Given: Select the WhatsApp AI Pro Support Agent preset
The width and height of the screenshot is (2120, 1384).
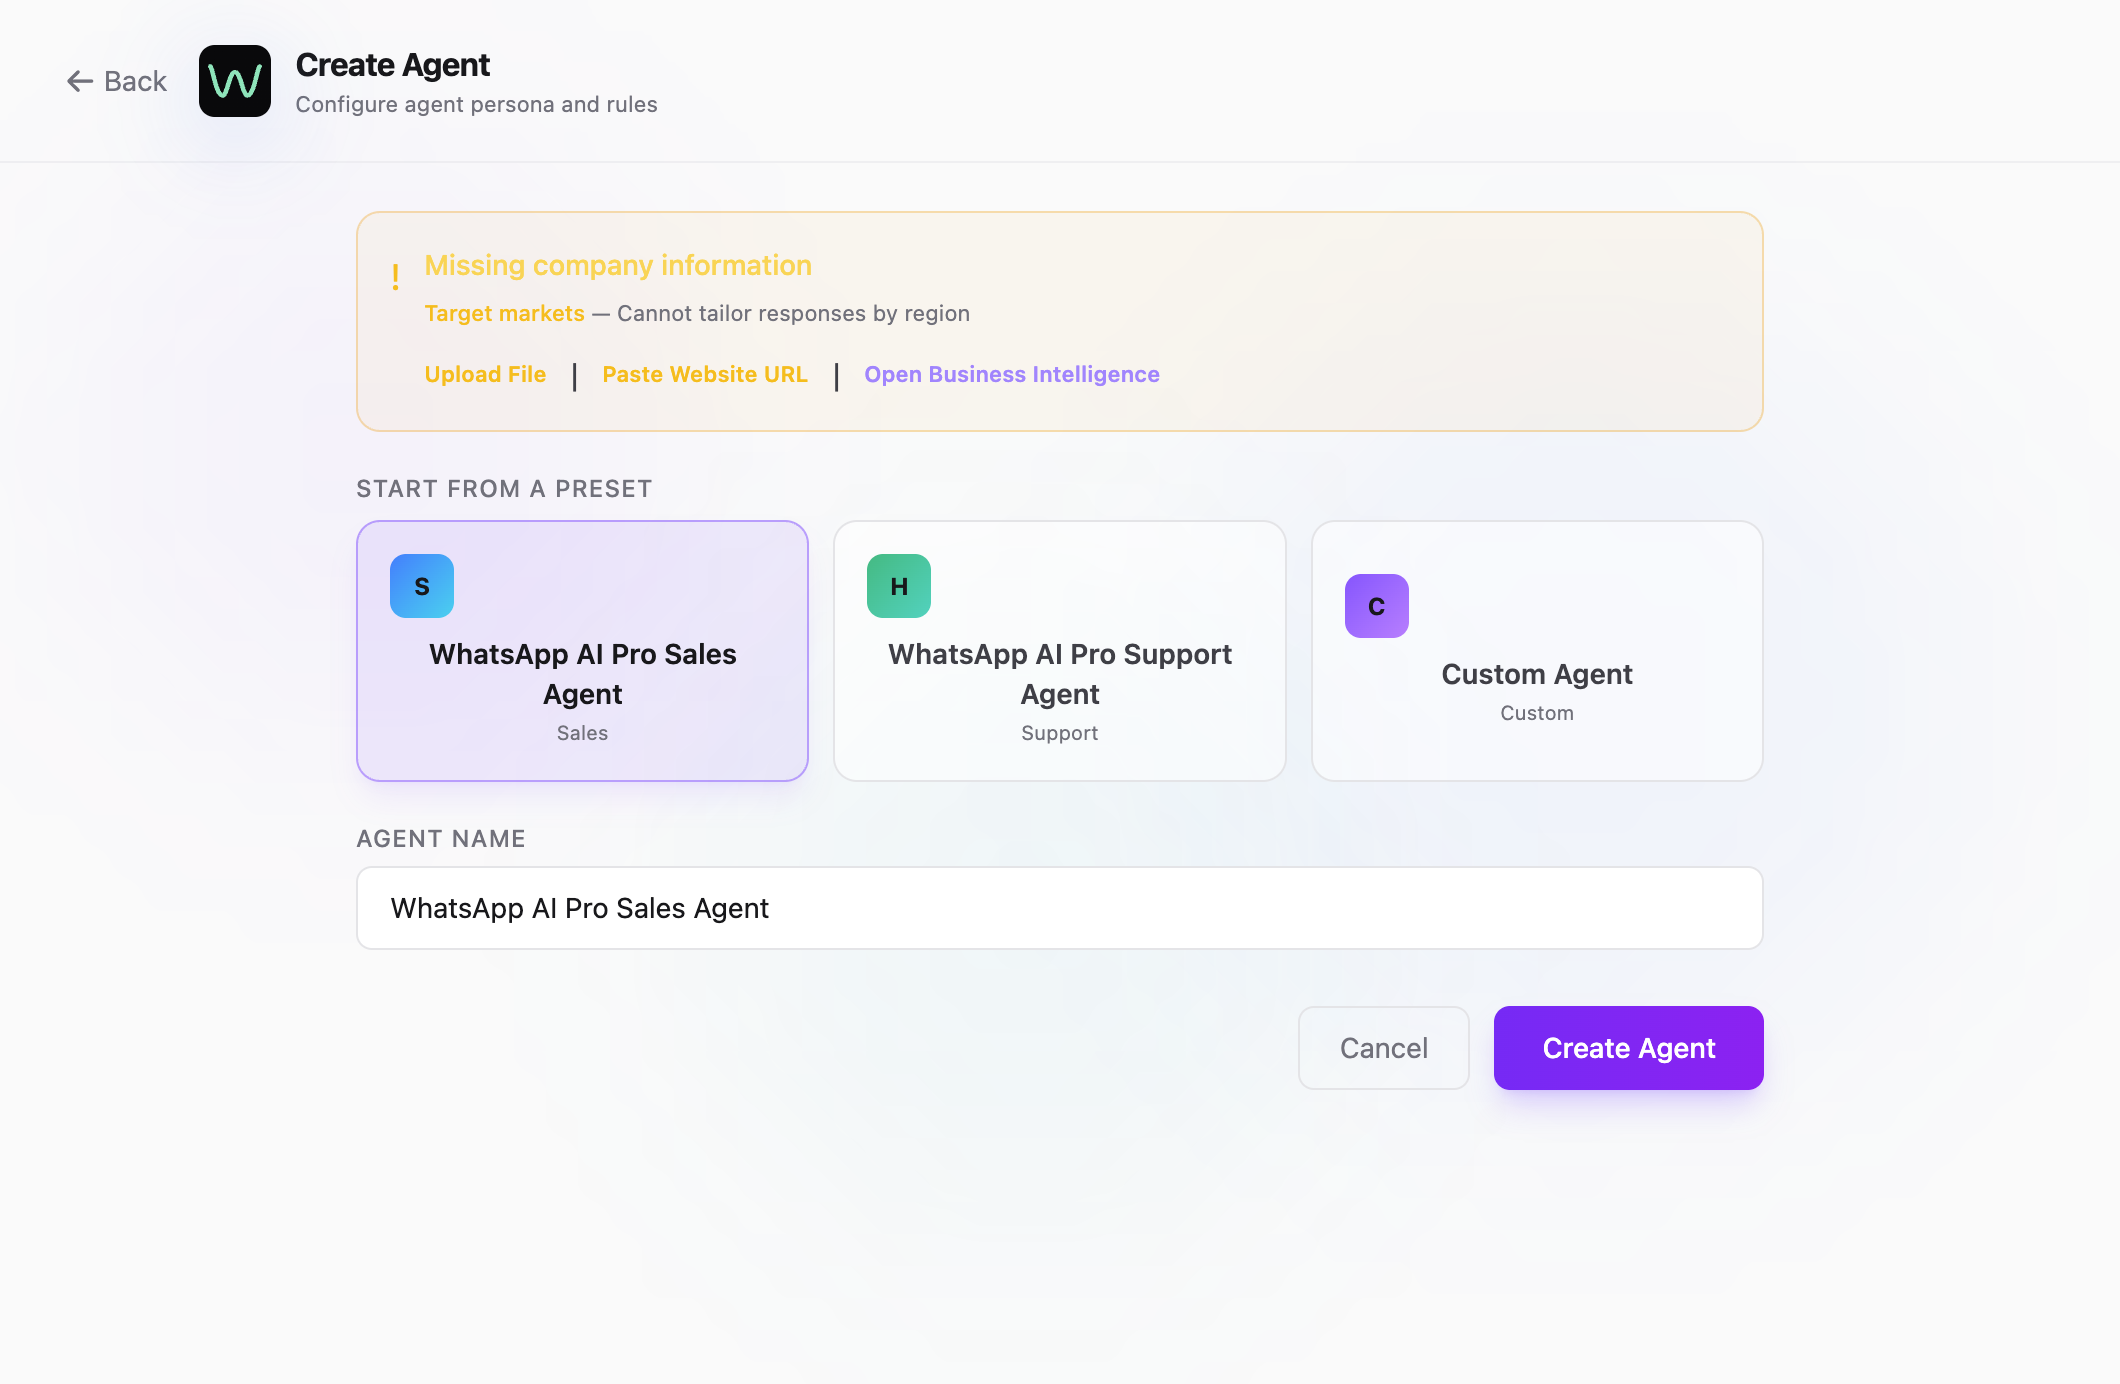Looking at the screenshot, I should point(1060,651).
